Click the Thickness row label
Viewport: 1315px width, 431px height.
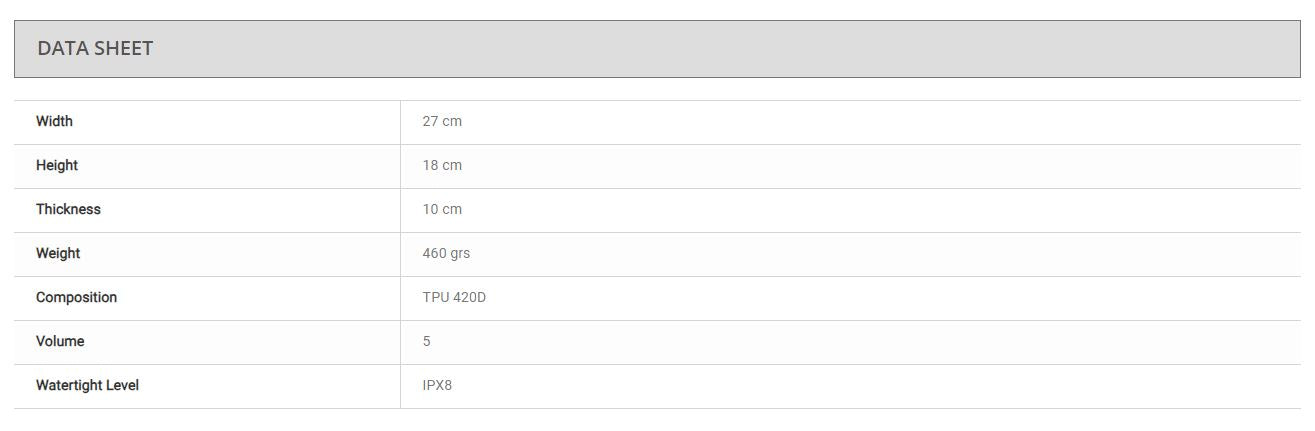click(68, 209)
